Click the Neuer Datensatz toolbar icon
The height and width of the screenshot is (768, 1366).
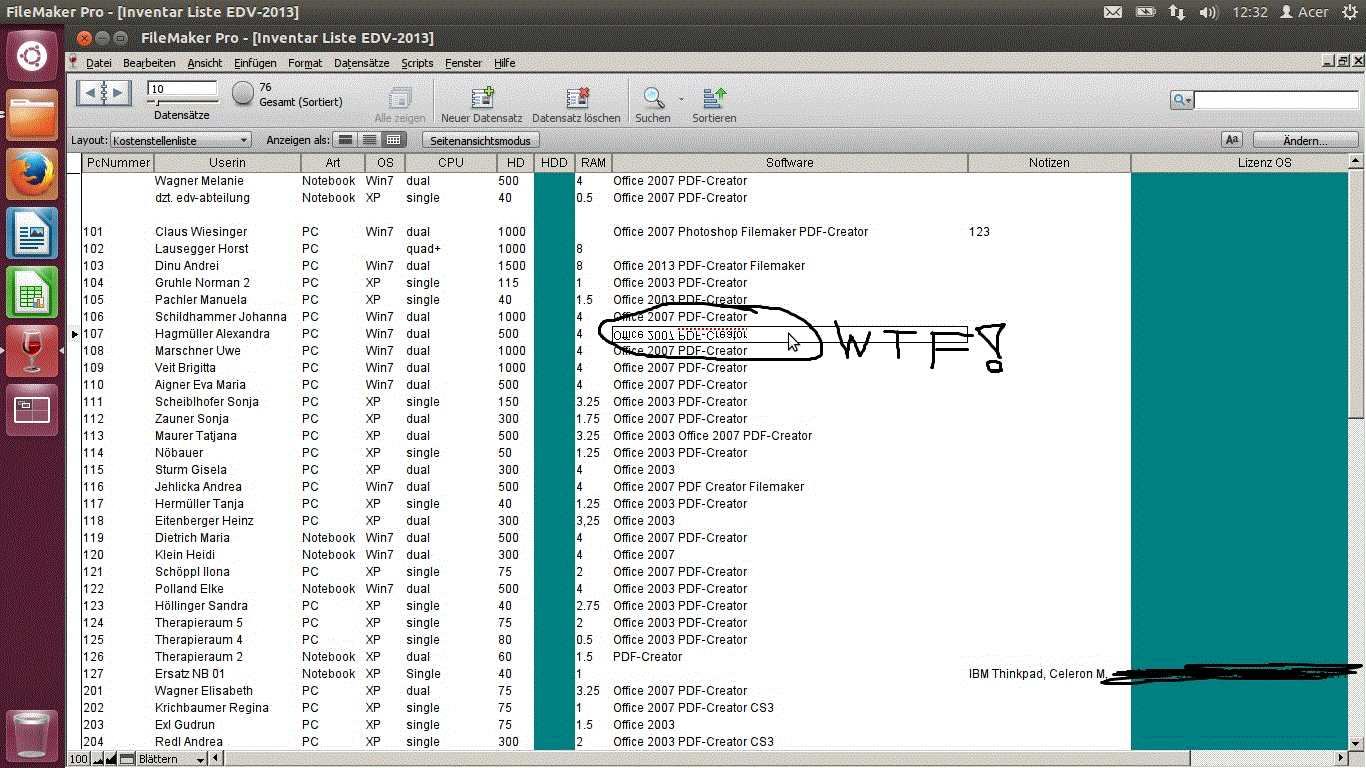[x=482, y=97]
